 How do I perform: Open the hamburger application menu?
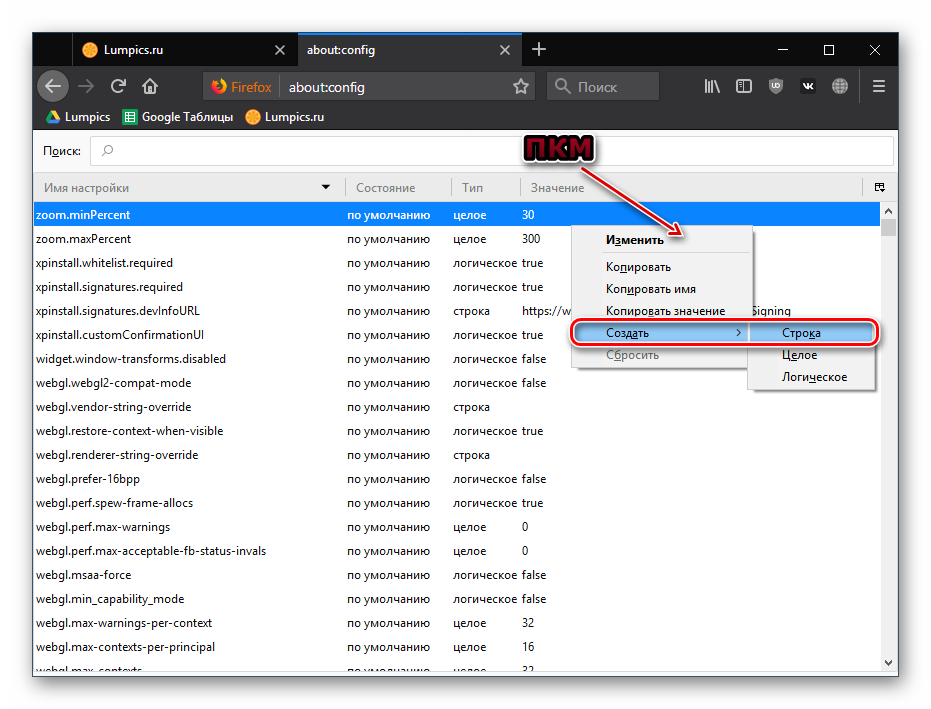coord(879,86)
